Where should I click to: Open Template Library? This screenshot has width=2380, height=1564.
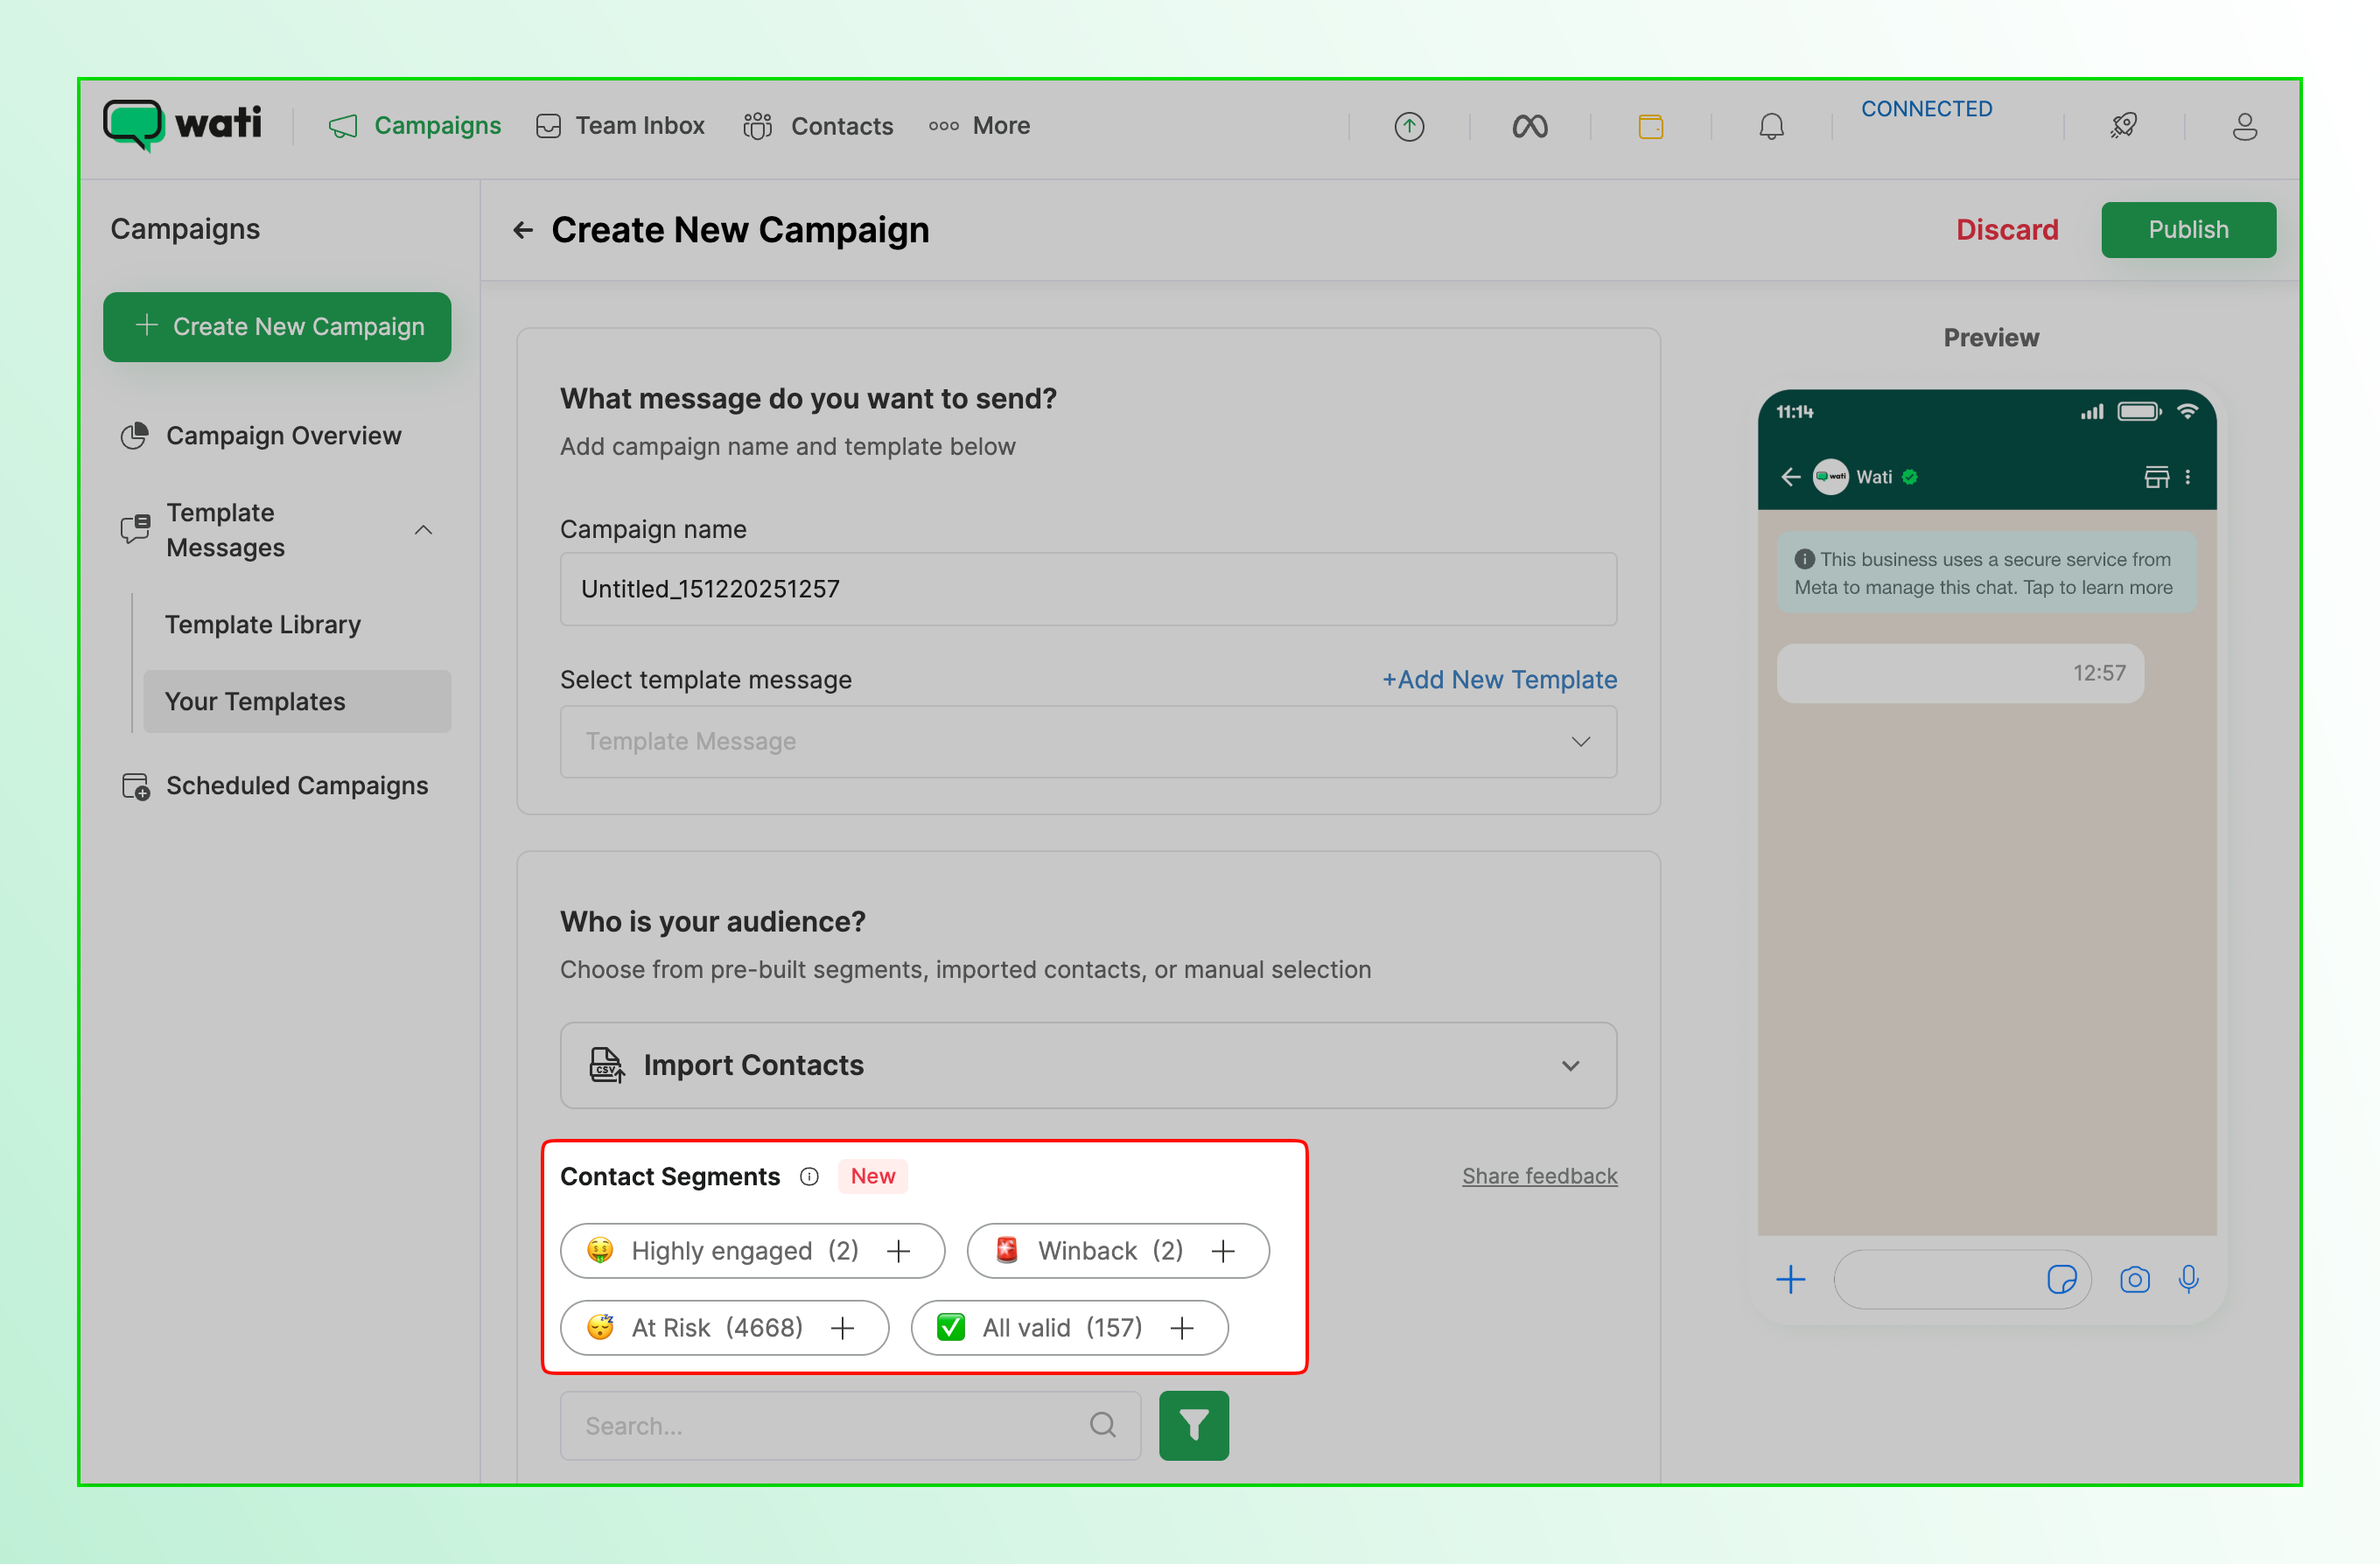point(263,625)
